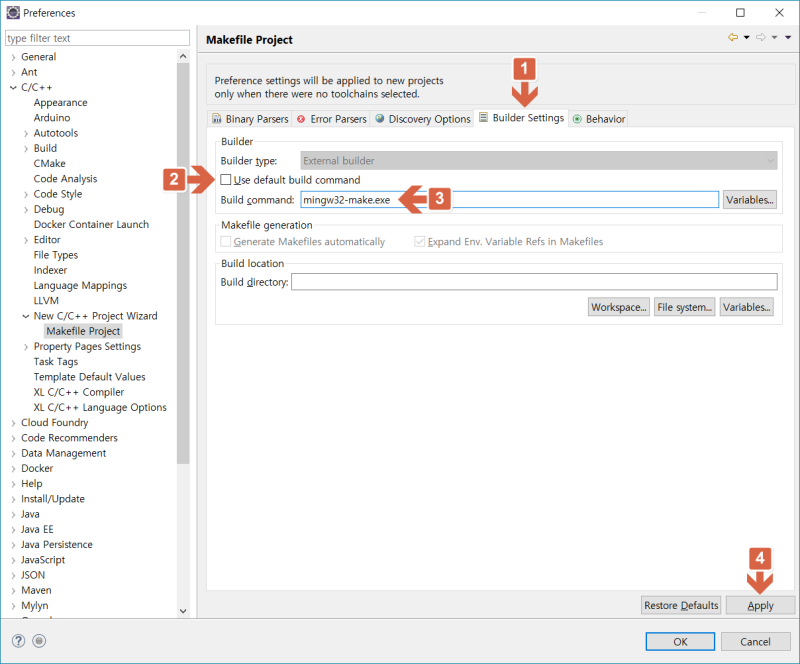Screen dimensions: 800x664
Task: Select Template Default Values item
Action: pyautogui.click(x=89, y=377)
